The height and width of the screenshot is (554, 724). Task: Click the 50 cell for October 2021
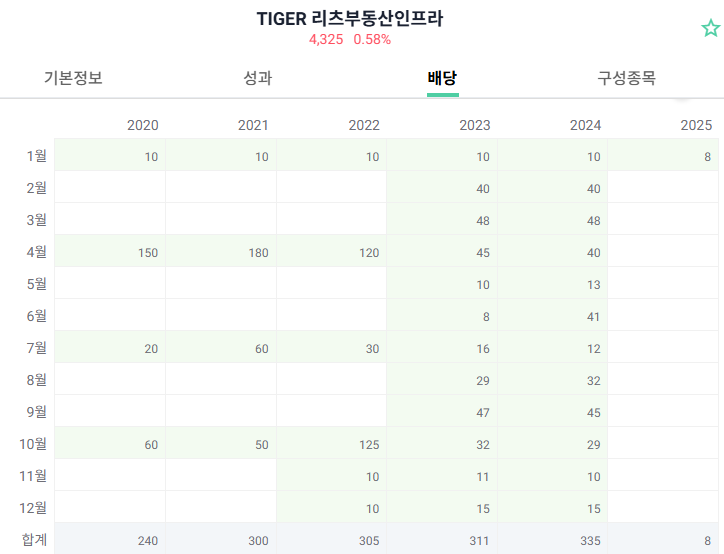[221, 443]
